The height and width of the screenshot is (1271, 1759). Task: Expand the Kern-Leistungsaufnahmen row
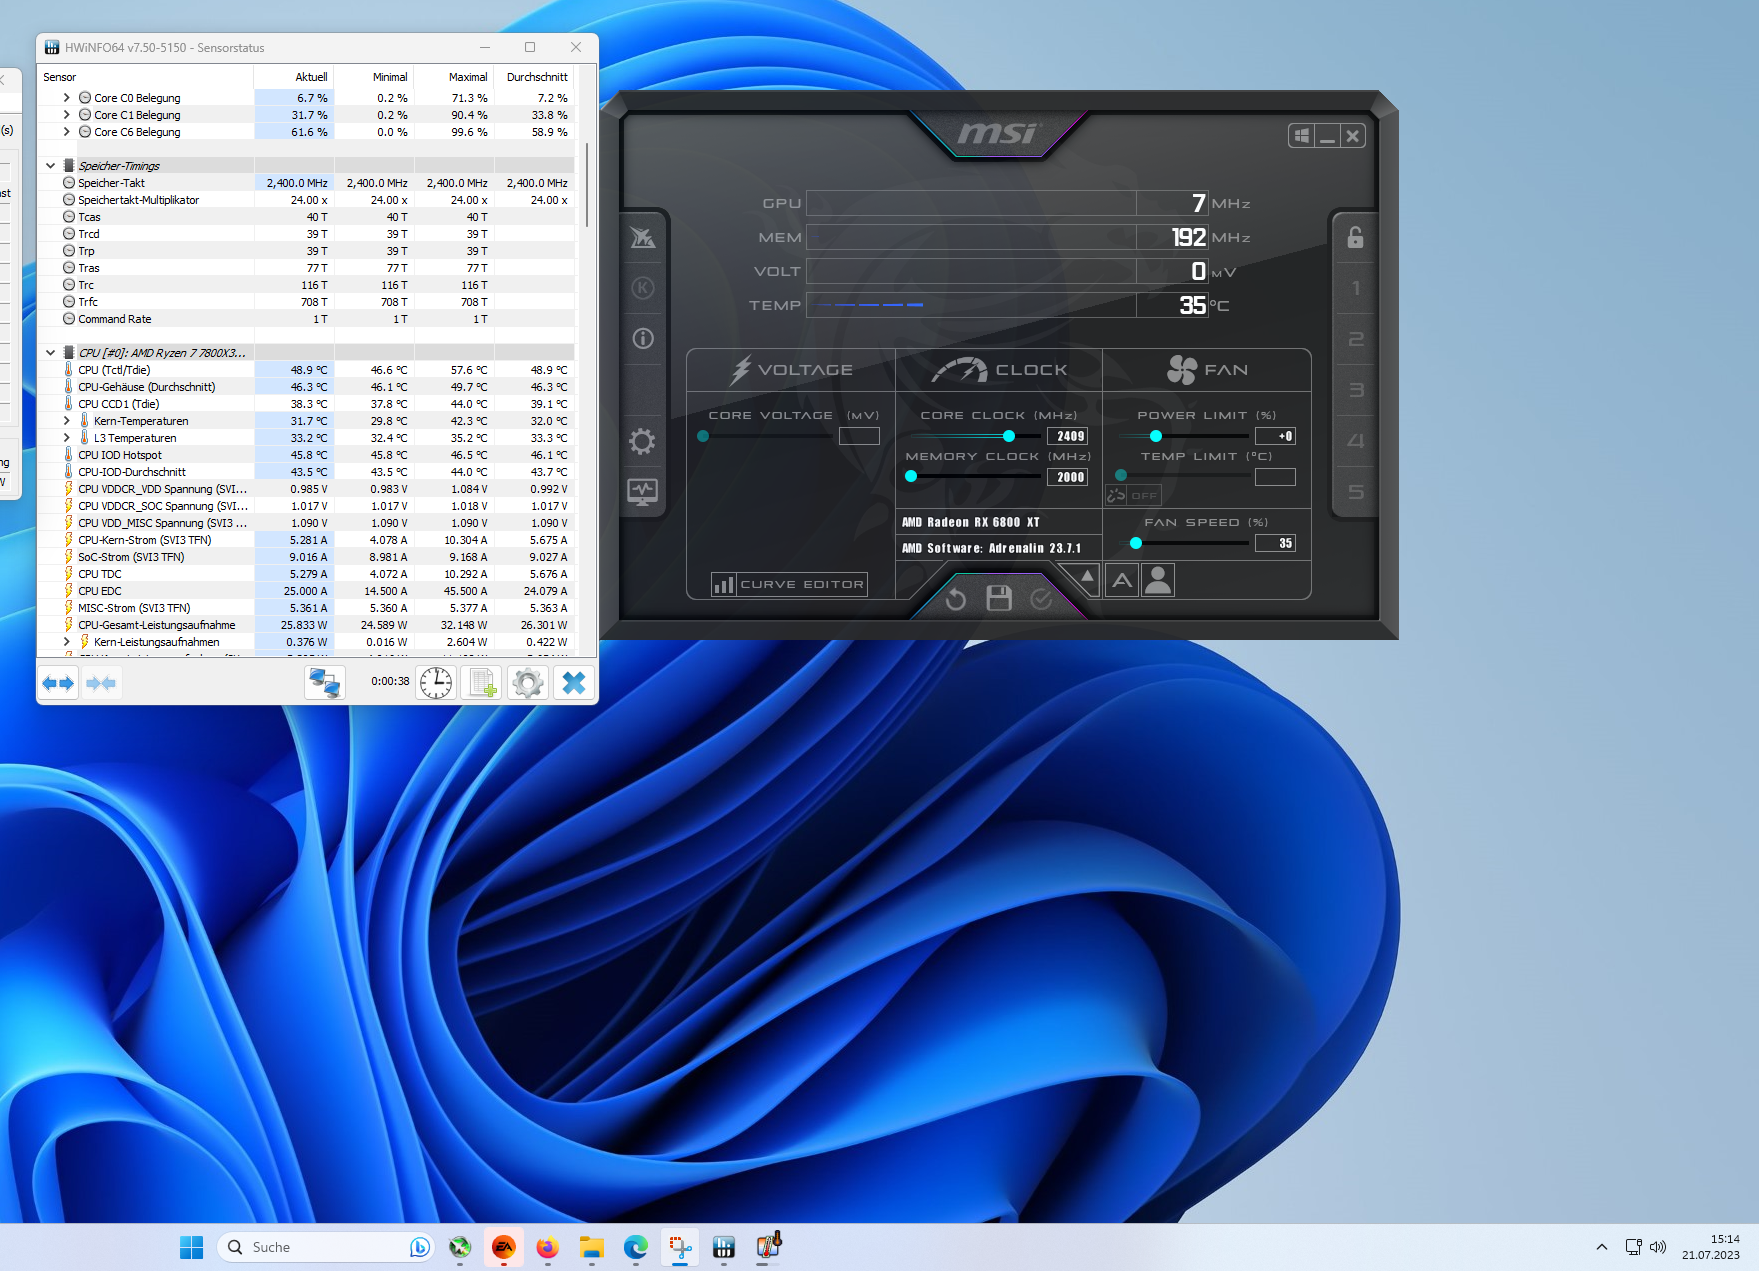pyautogui.click(x=67, y=642)
